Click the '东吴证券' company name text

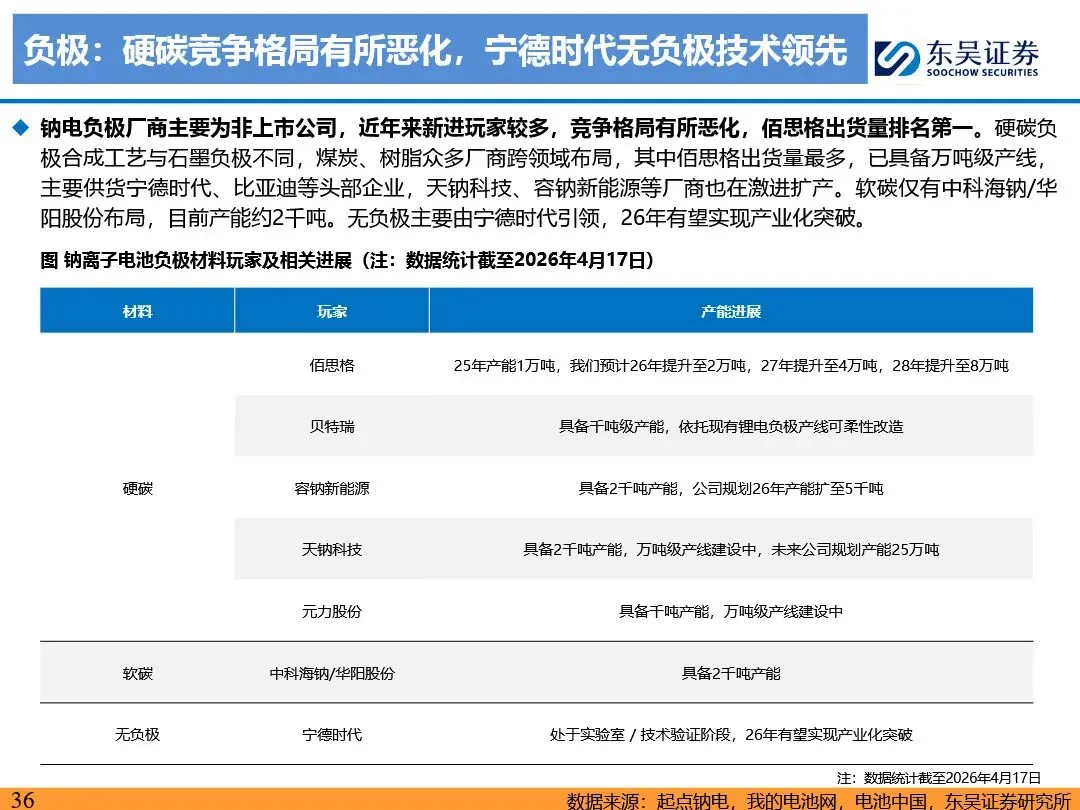click(982, 52)
